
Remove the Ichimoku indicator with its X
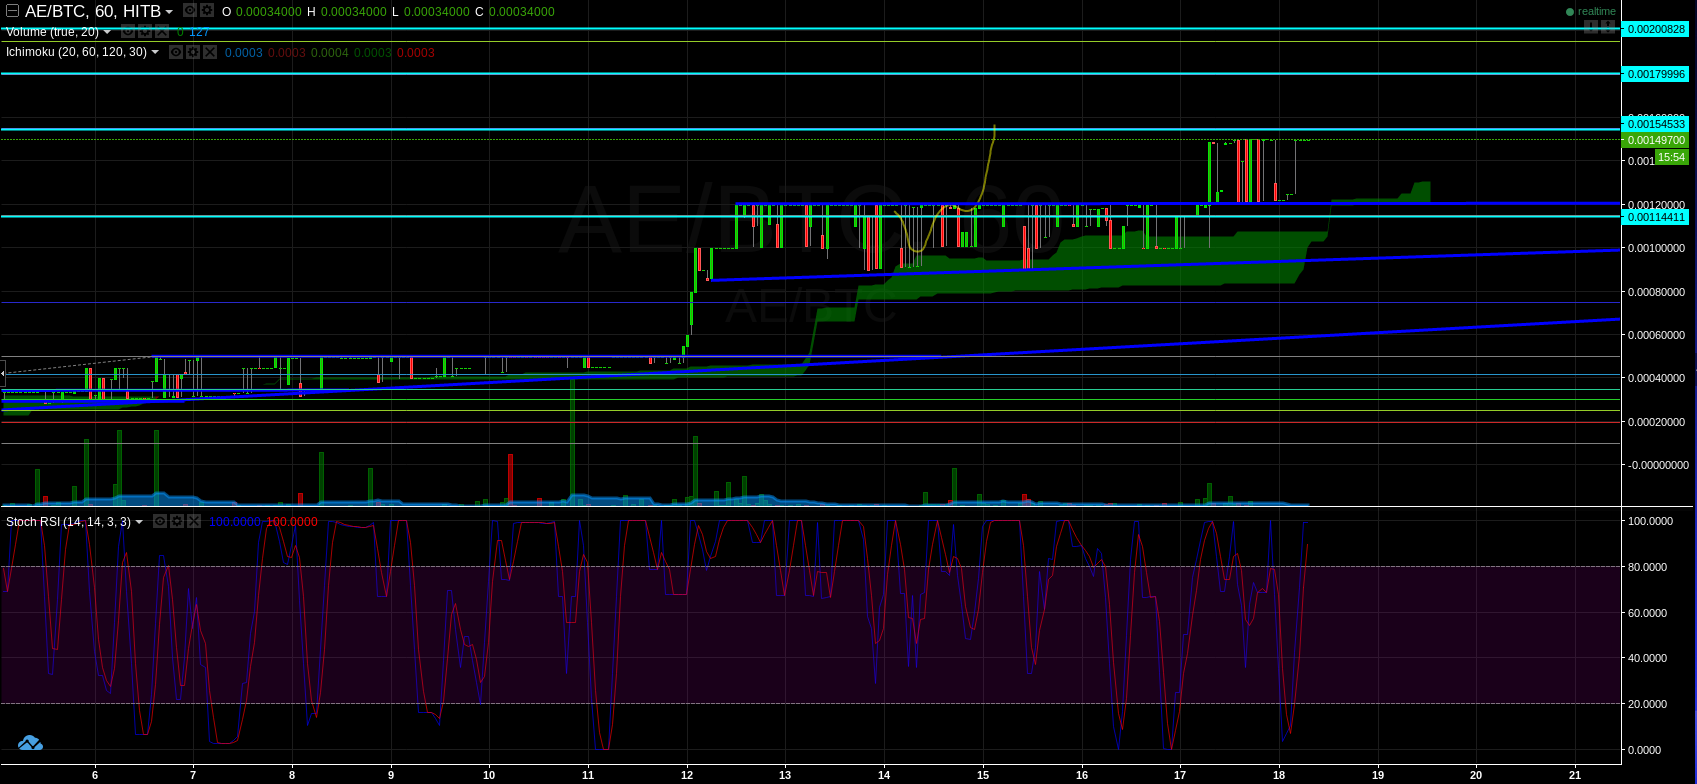click(210, 51)
